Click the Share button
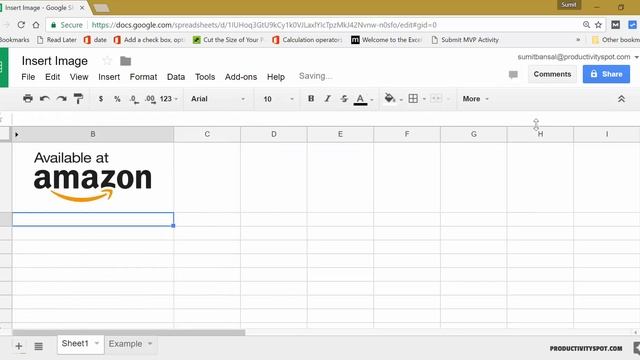The width and height of the screenshot is (640, 360). click(x=606, y=74)
